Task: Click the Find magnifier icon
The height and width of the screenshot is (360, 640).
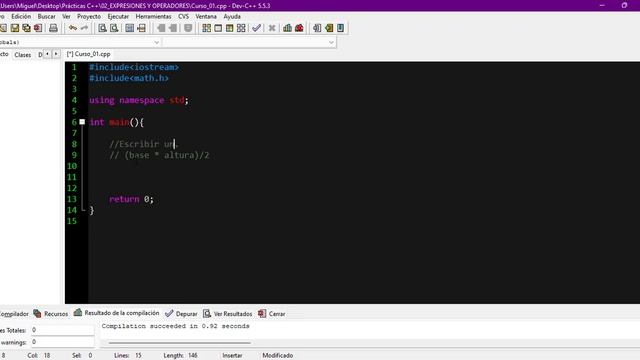Action: click(102, 28)
